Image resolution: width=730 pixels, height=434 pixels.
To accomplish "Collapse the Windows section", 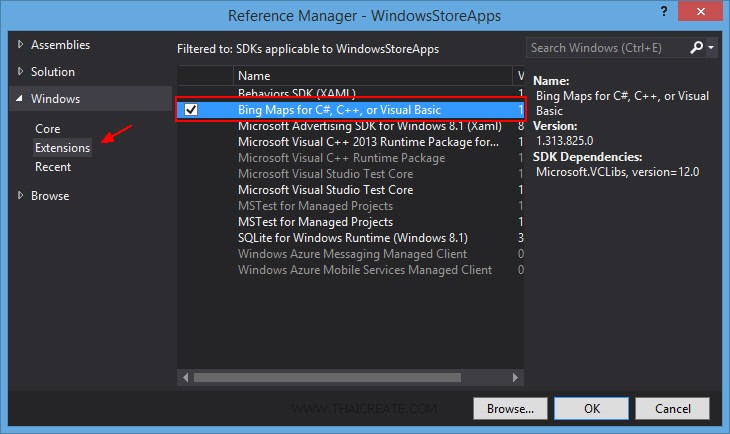I will tap(19, 98).
